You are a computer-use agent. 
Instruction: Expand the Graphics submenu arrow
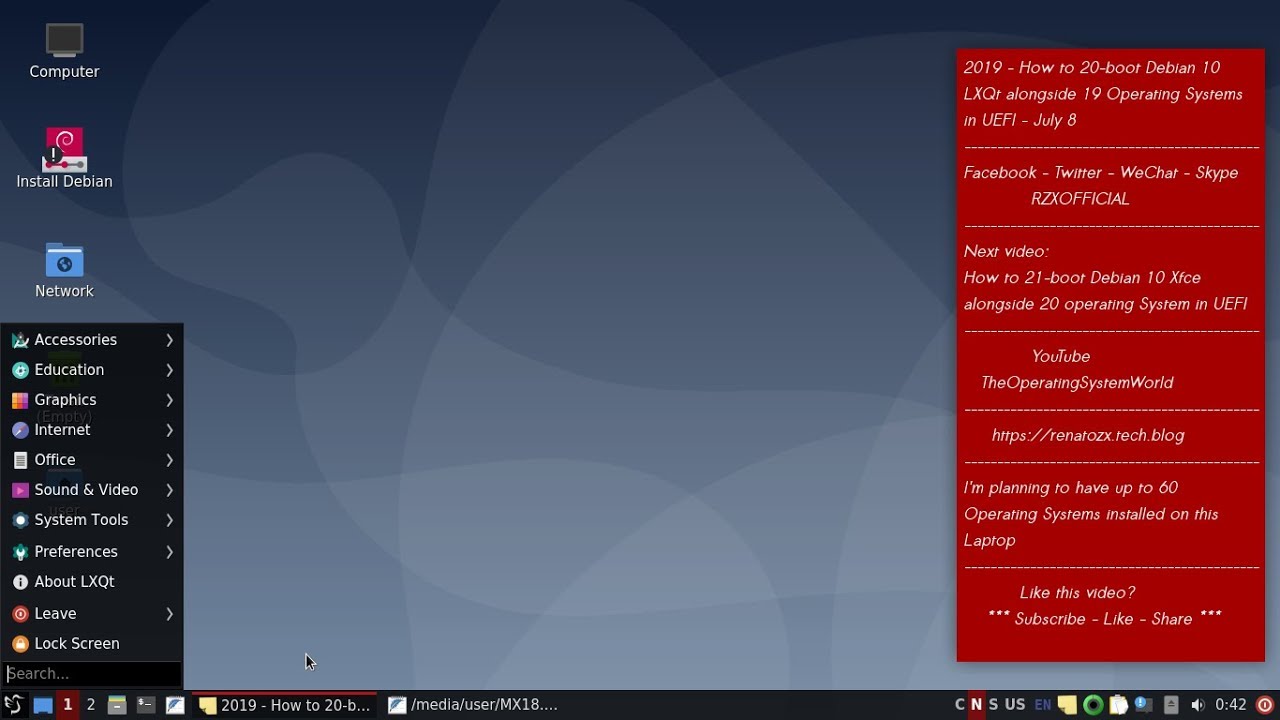170,400
